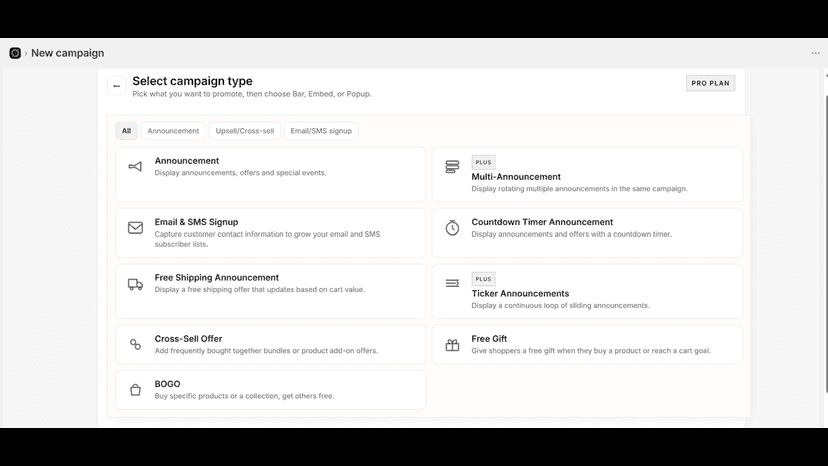Click the page vertical scrollbar
This screenshot has height=466, width=828.
pyautogui.click(x=825, y=244)
